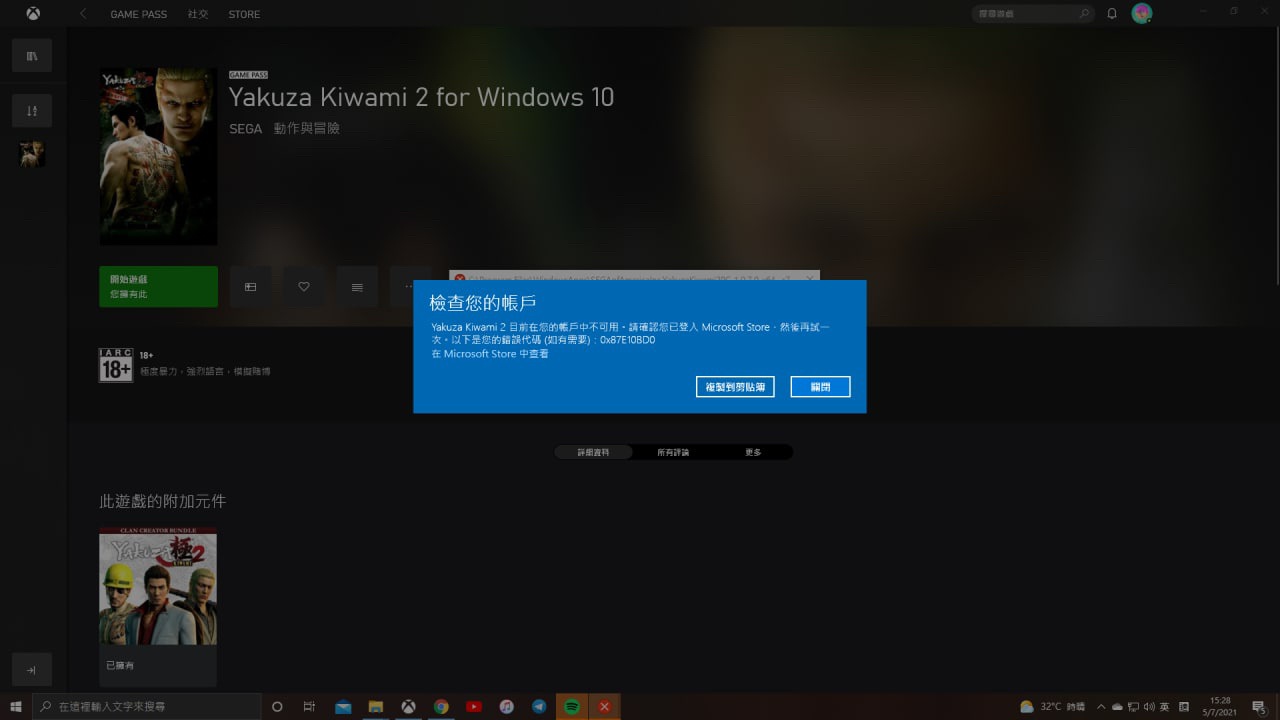Open File Explorer on the taskbar
Image resolution: width=1280 pixels, height=720 pixels.
[376, 706]
